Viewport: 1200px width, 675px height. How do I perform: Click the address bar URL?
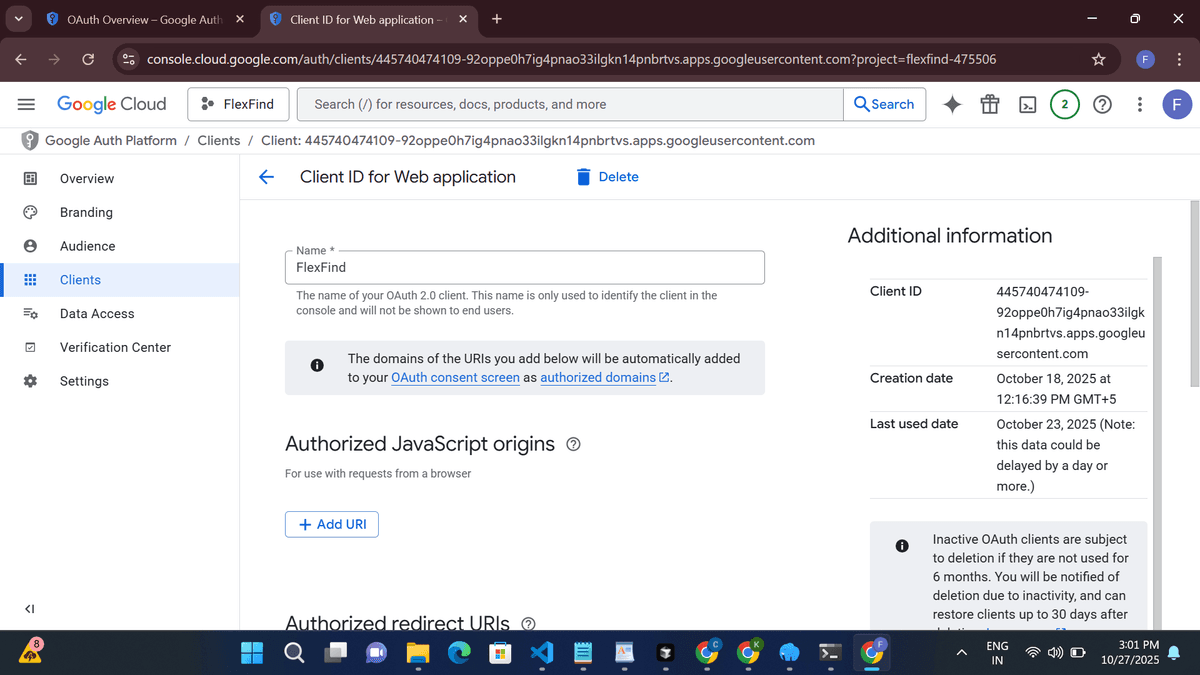point(571,60)
